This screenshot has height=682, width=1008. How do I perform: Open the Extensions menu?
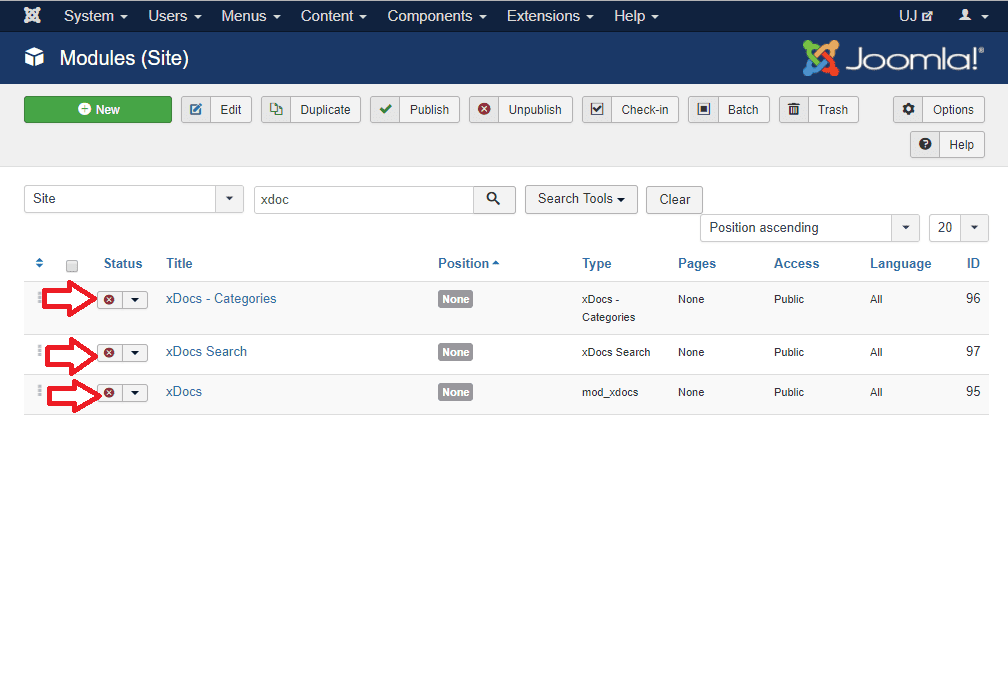(550, 16)
